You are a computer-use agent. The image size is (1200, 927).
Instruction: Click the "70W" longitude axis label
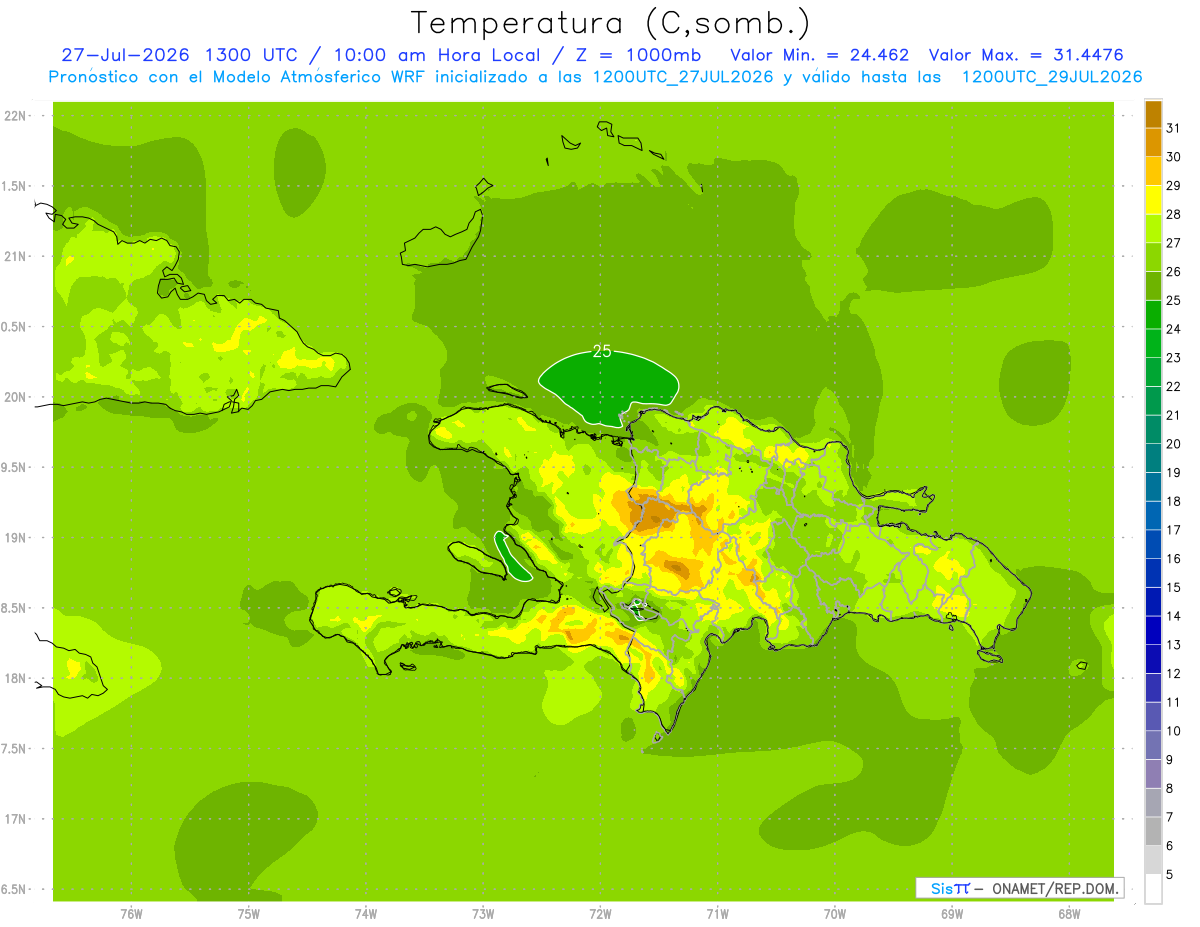point(835,912)
